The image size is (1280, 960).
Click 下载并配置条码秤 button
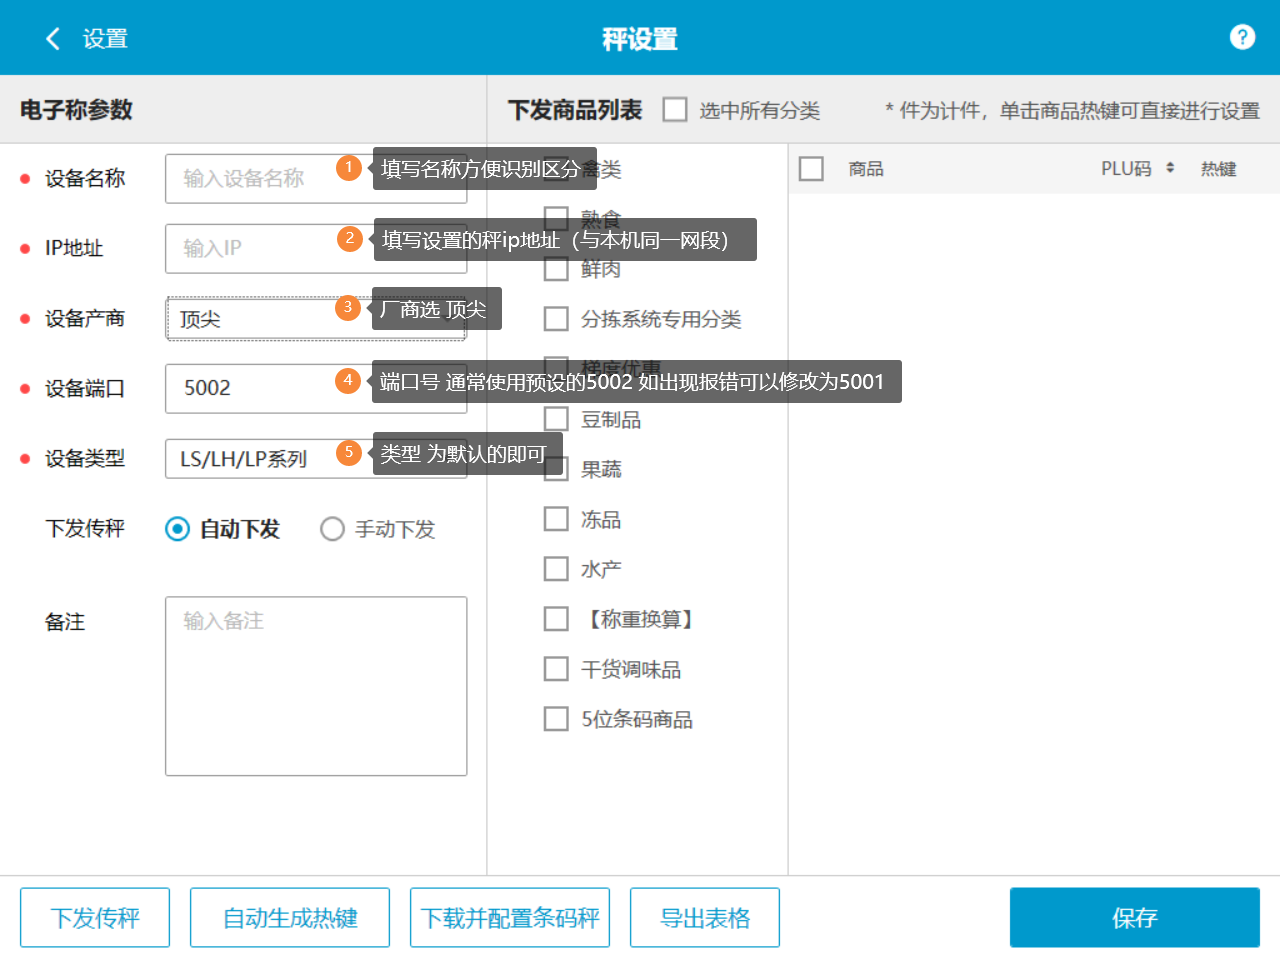(x=510, y=917)
